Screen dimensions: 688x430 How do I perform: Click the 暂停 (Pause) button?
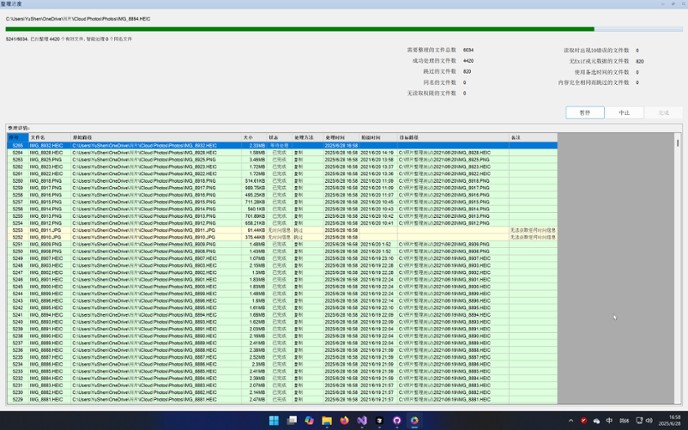(x=585, y=113)
